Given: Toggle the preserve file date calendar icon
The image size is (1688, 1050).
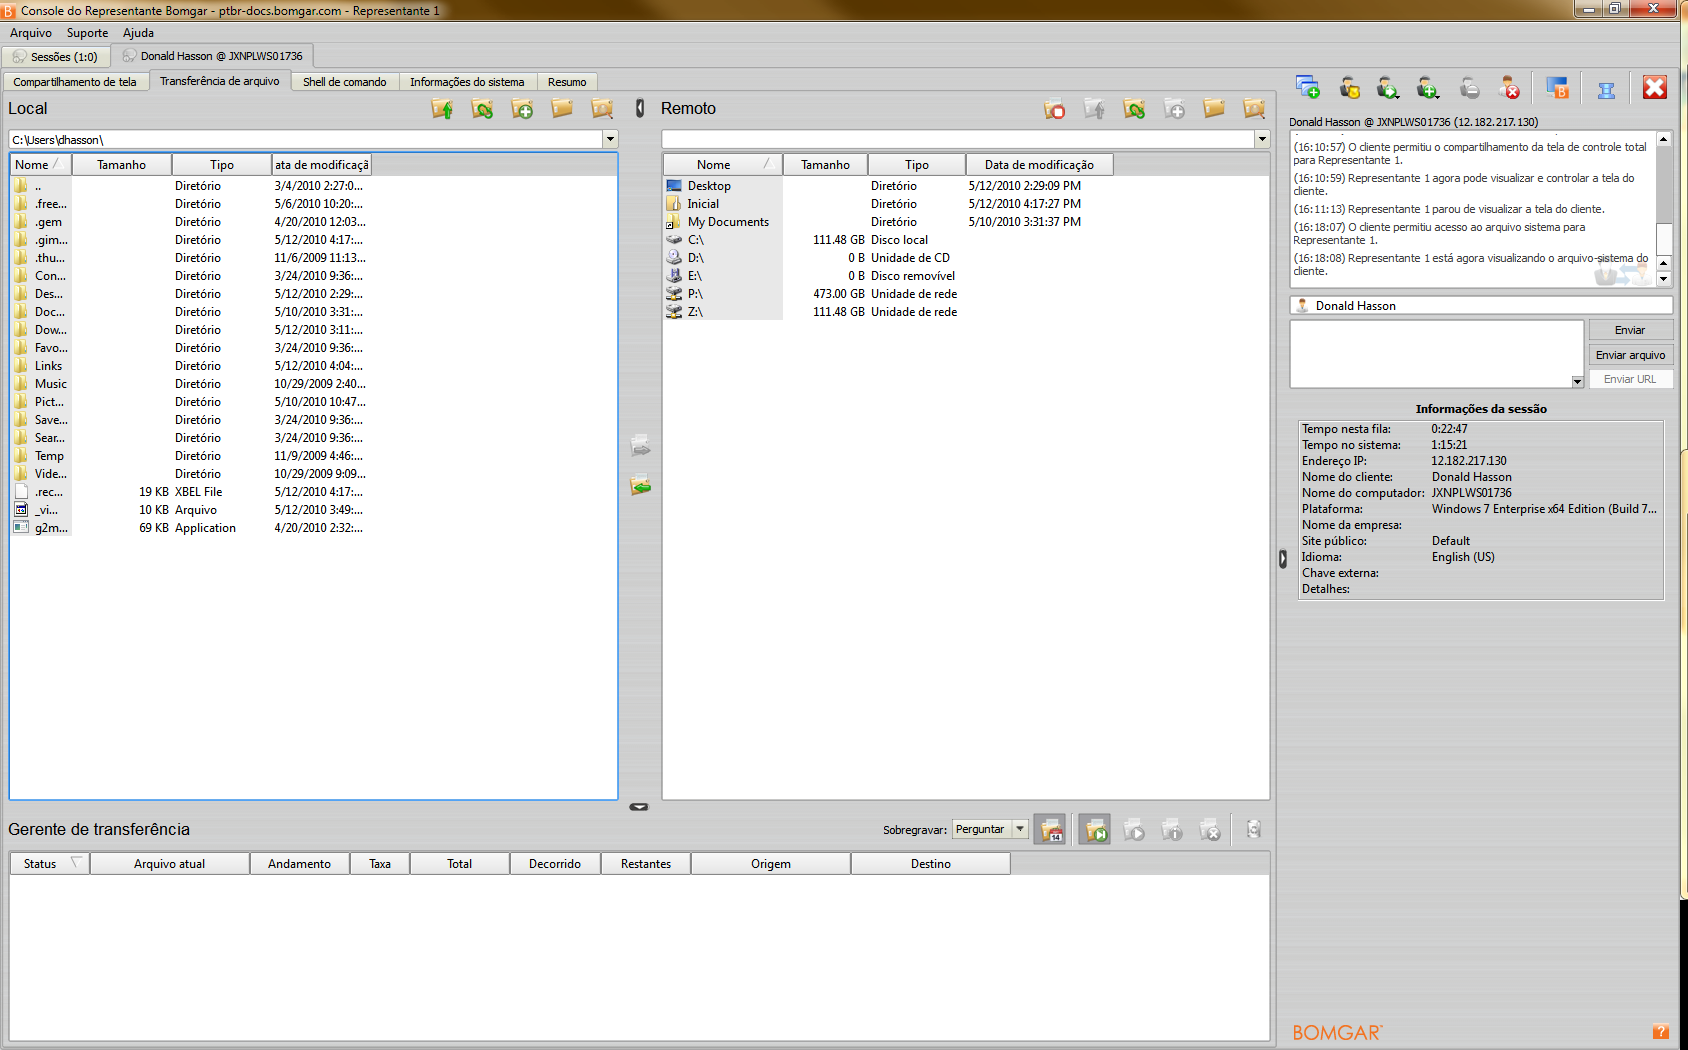Looking at the screenshot, I should (x=1051, y=829).
